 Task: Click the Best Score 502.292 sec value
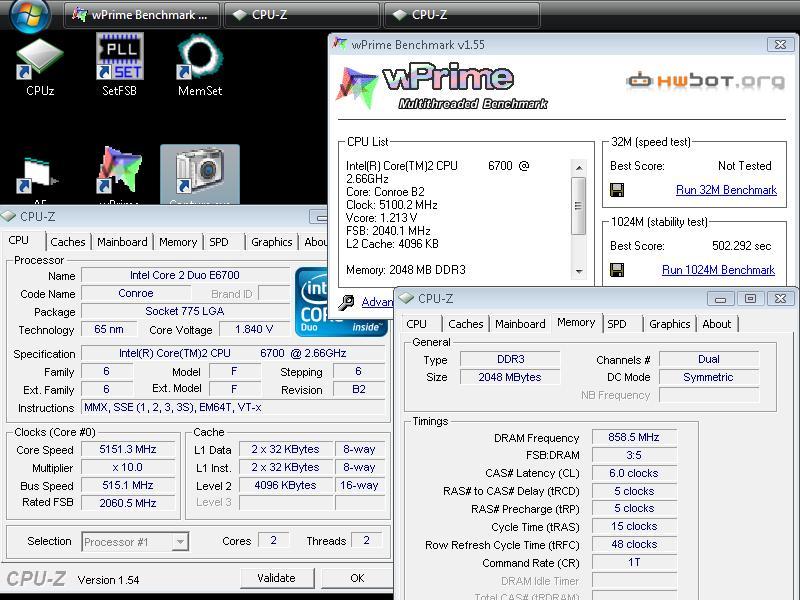coord(741,246)
